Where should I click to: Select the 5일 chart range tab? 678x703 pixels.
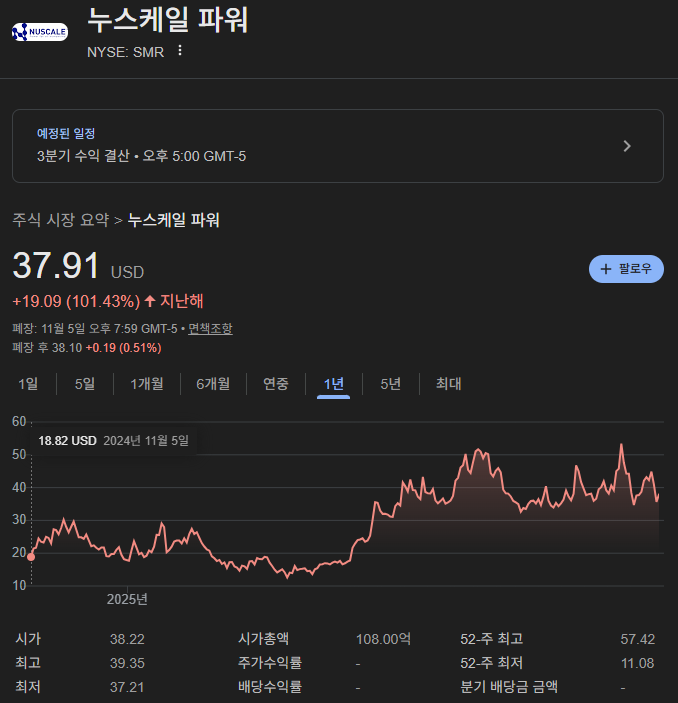85,383
